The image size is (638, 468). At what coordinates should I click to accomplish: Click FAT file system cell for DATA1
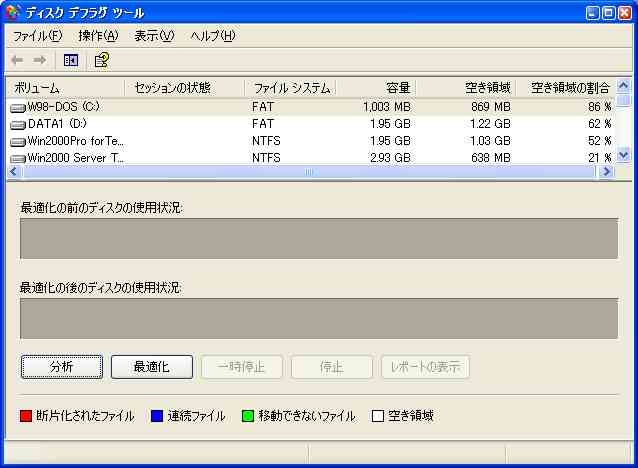click(x=263, y=124)
